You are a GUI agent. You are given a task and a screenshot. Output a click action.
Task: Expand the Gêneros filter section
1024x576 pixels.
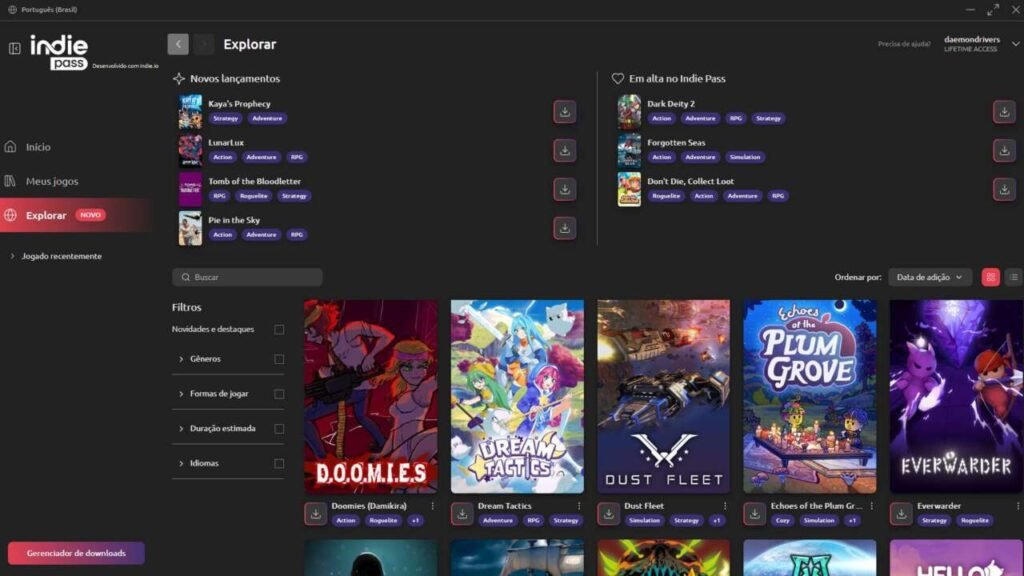tap(181, 359)
